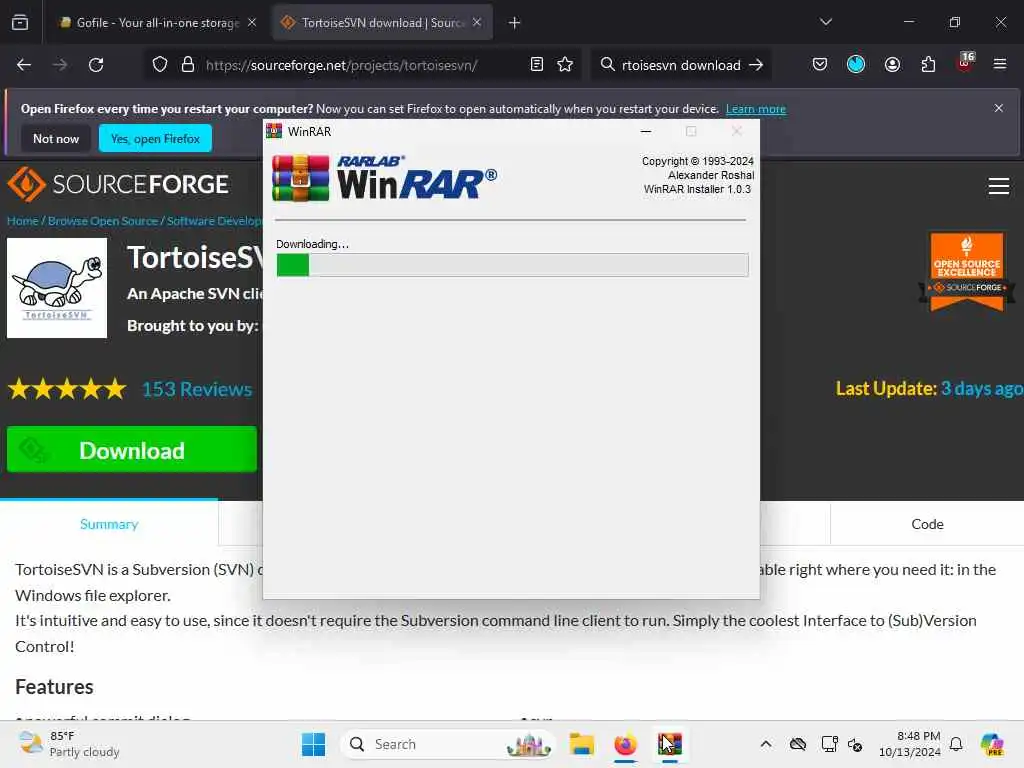Click Browse Open Source breadcrumb link
This screenshot has height=768, width=1024.
(103, 221)
